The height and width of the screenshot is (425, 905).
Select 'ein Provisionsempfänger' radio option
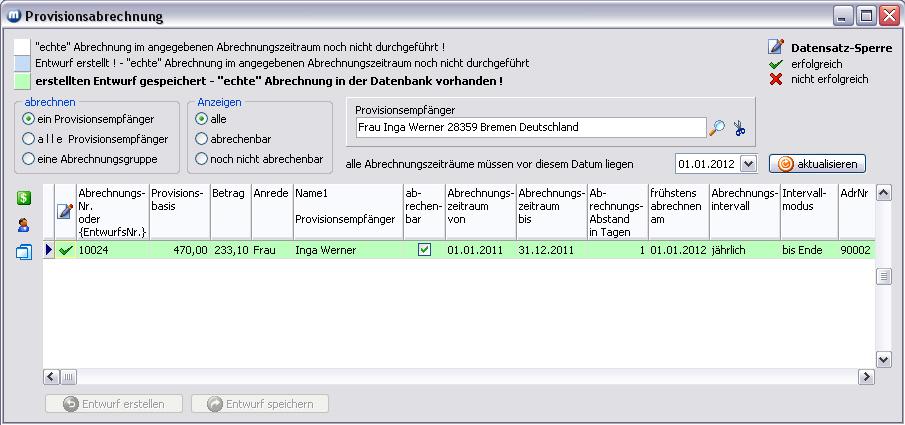(29, 119)
